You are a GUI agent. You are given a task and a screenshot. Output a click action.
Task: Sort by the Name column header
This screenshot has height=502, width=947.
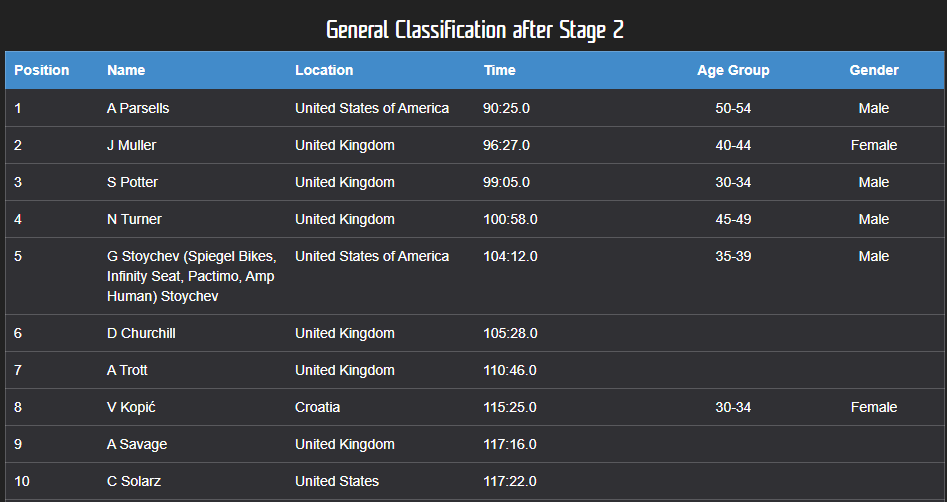[x=126, y=70]
